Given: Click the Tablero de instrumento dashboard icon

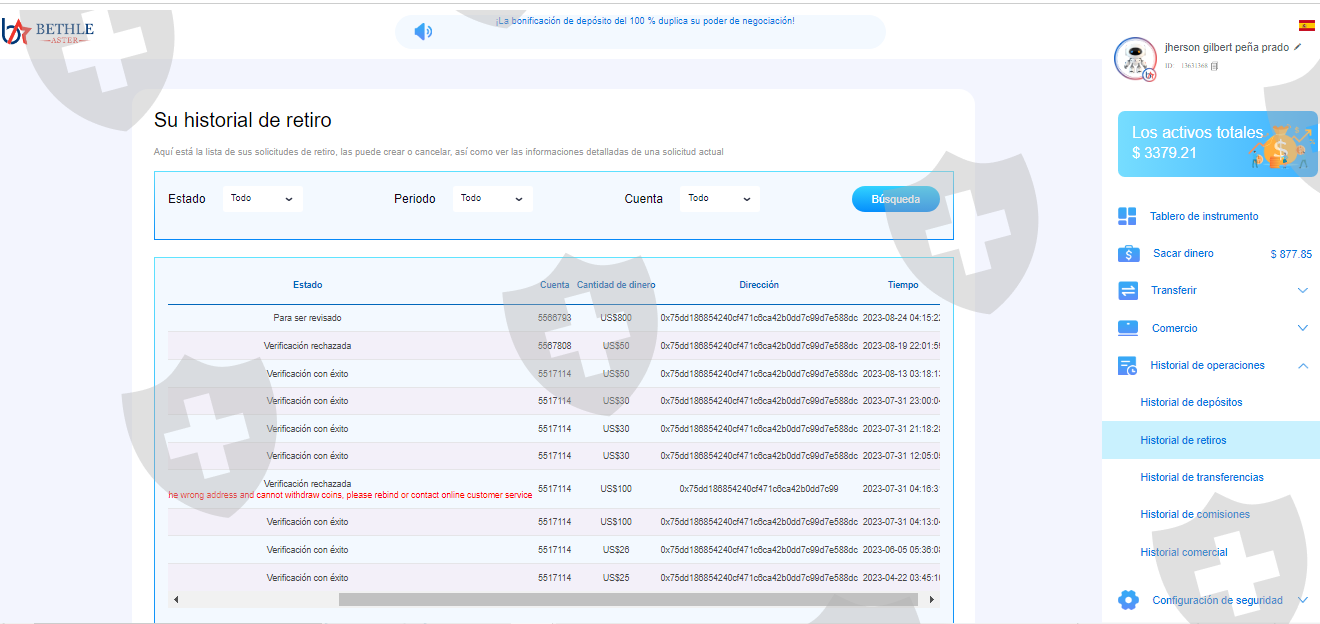Looking at the screenshot, I should click(x=1128, y=216).
